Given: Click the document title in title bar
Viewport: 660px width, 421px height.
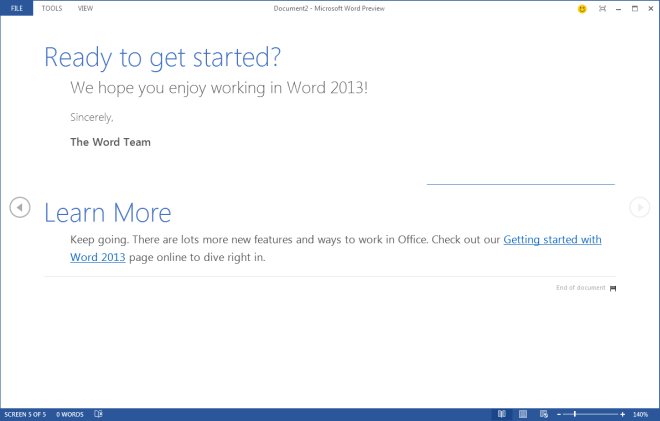Looking at the screenshot, I should click(x=329, y=8).
